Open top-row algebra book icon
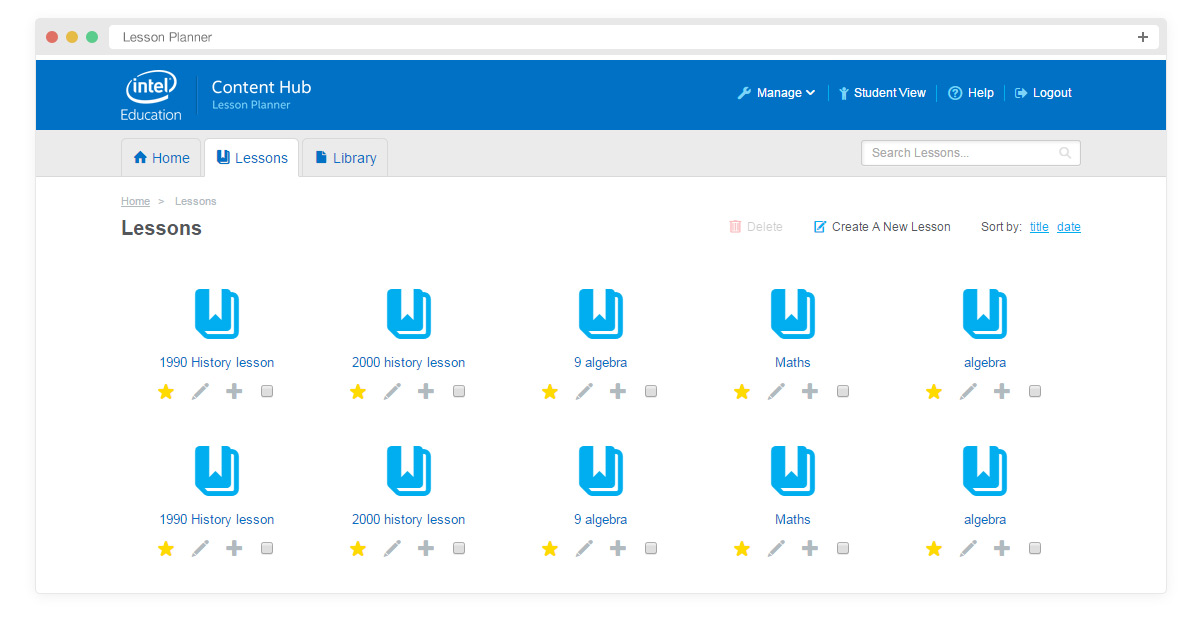The width and height of the screenshot is (1200, 627). coord(985,314)
